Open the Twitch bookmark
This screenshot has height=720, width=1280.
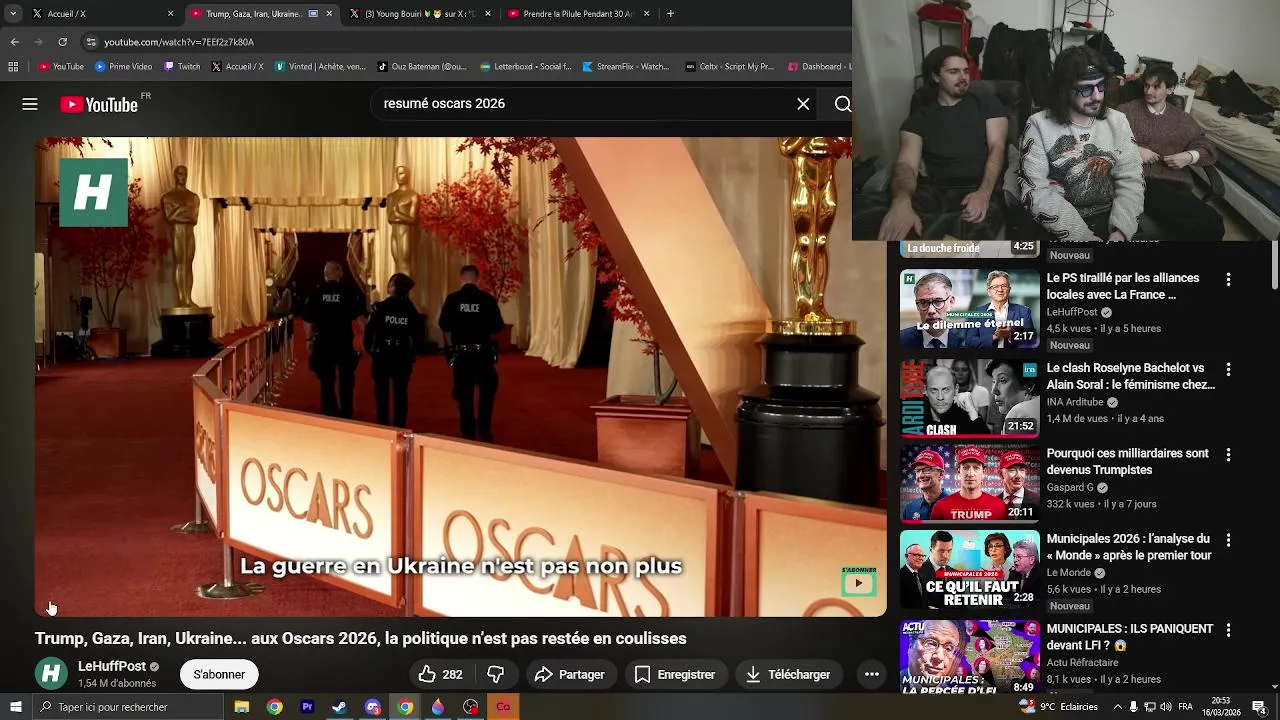[182, 67]
